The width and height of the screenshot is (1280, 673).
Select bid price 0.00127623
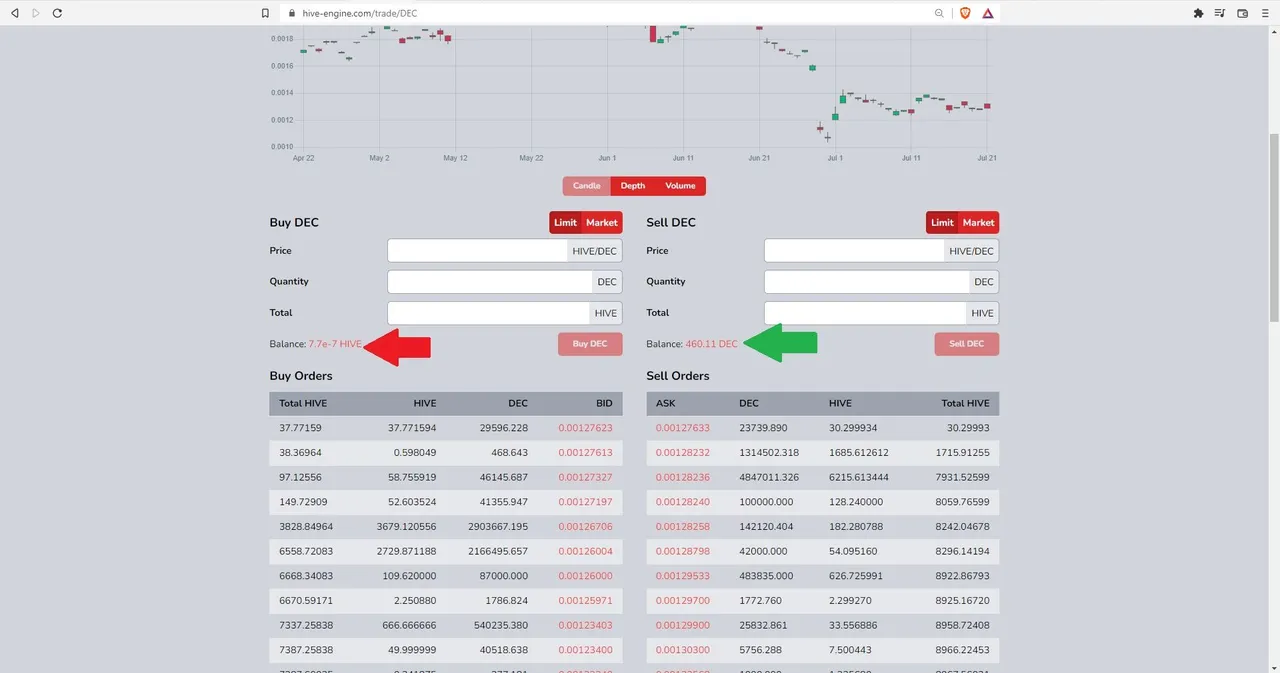[x=585, y=428]
